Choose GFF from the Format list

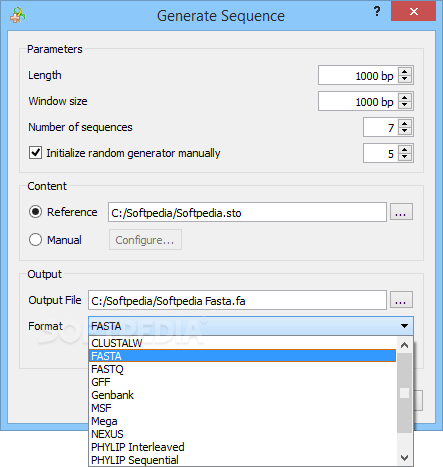pyautogui.click(x=242, y=382)
